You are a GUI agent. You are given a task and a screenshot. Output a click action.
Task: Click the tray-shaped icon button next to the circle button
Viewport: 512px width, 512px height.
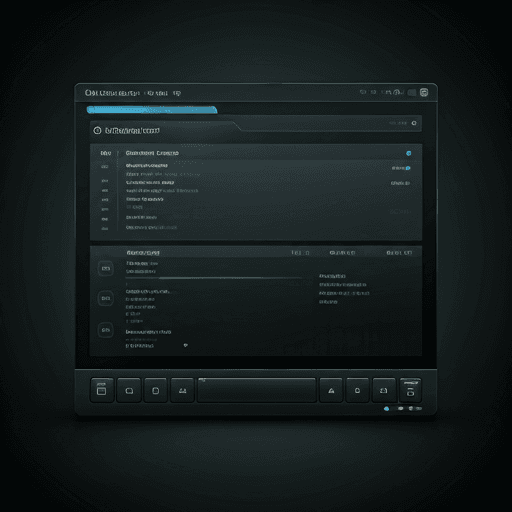click(x=384, y=390)
